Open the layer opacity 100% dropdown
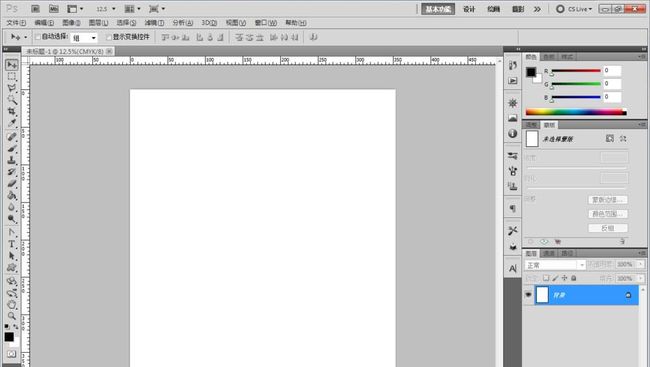Viewport: 650px width, 367px height. (640, 264)
